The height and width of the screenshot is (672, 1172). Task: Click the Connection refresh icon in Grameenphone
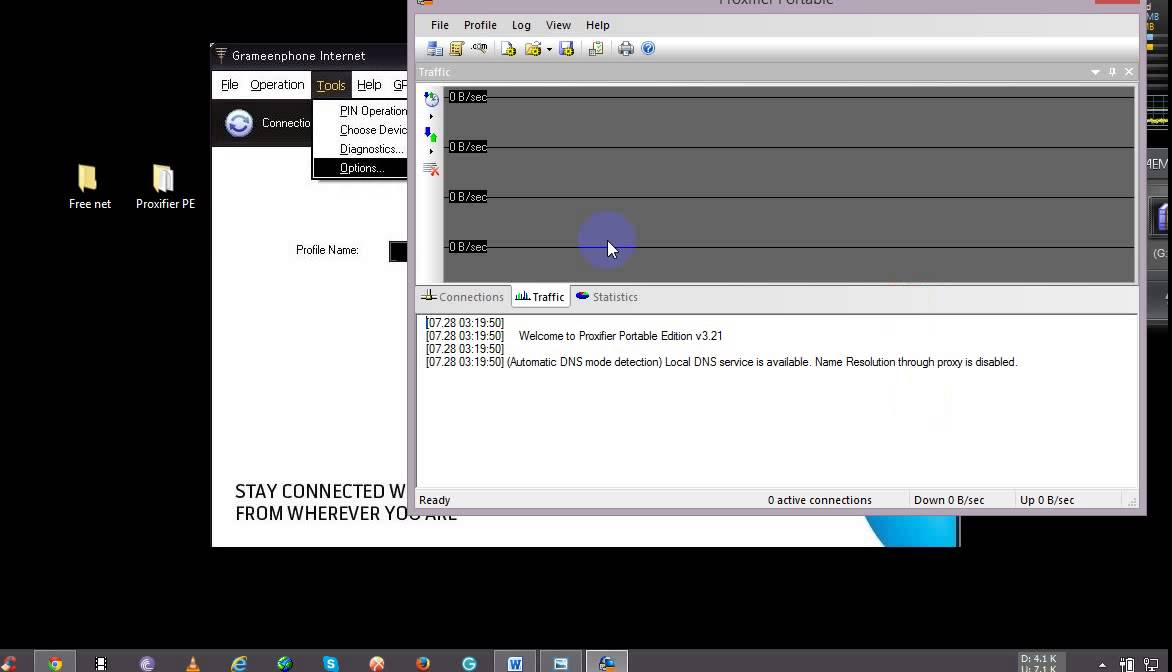[239, 123]
